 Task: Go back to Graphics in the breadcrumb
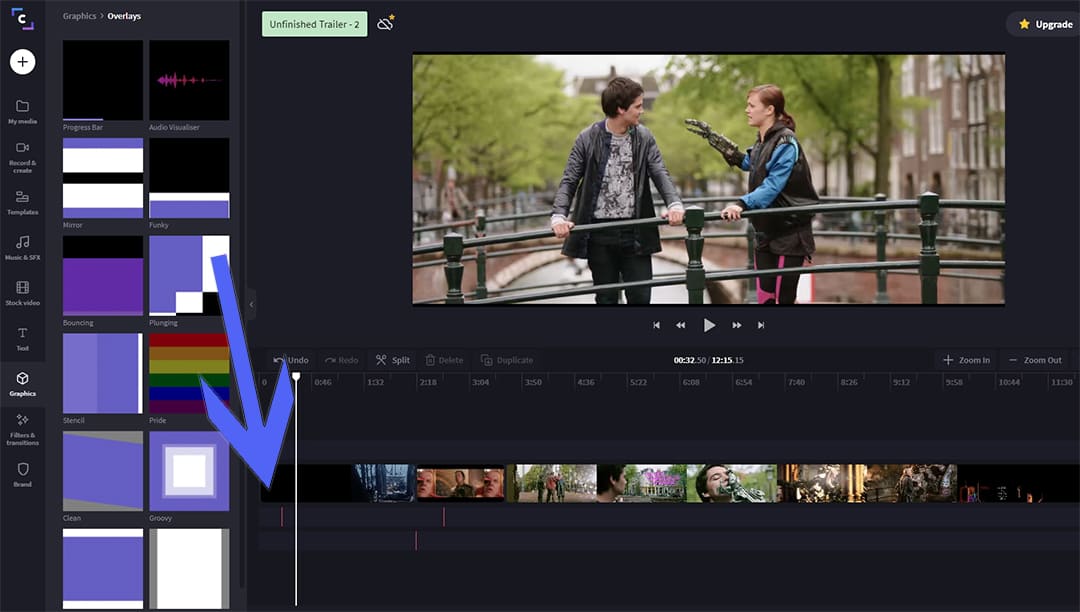click(x=79, y=16)
